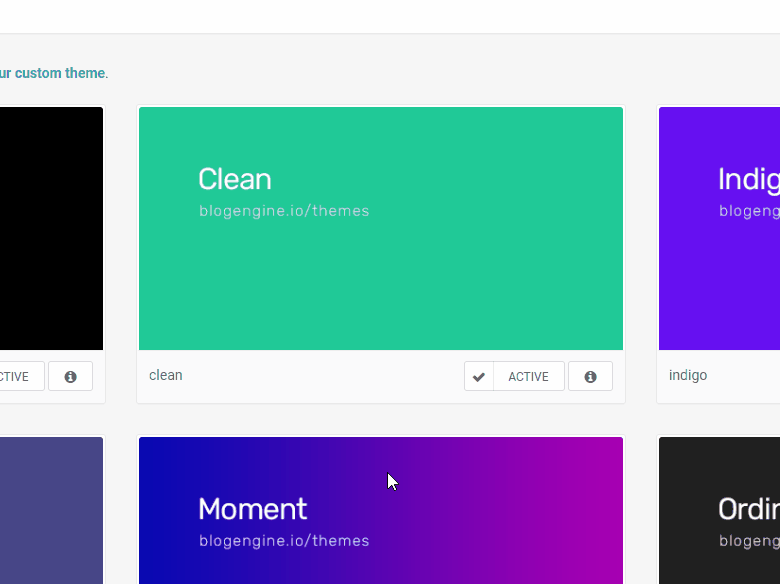The width and height of the screenshot is (780, 584).
Task: Select the Moment theme thumbnail
Action: coord(381,510)
